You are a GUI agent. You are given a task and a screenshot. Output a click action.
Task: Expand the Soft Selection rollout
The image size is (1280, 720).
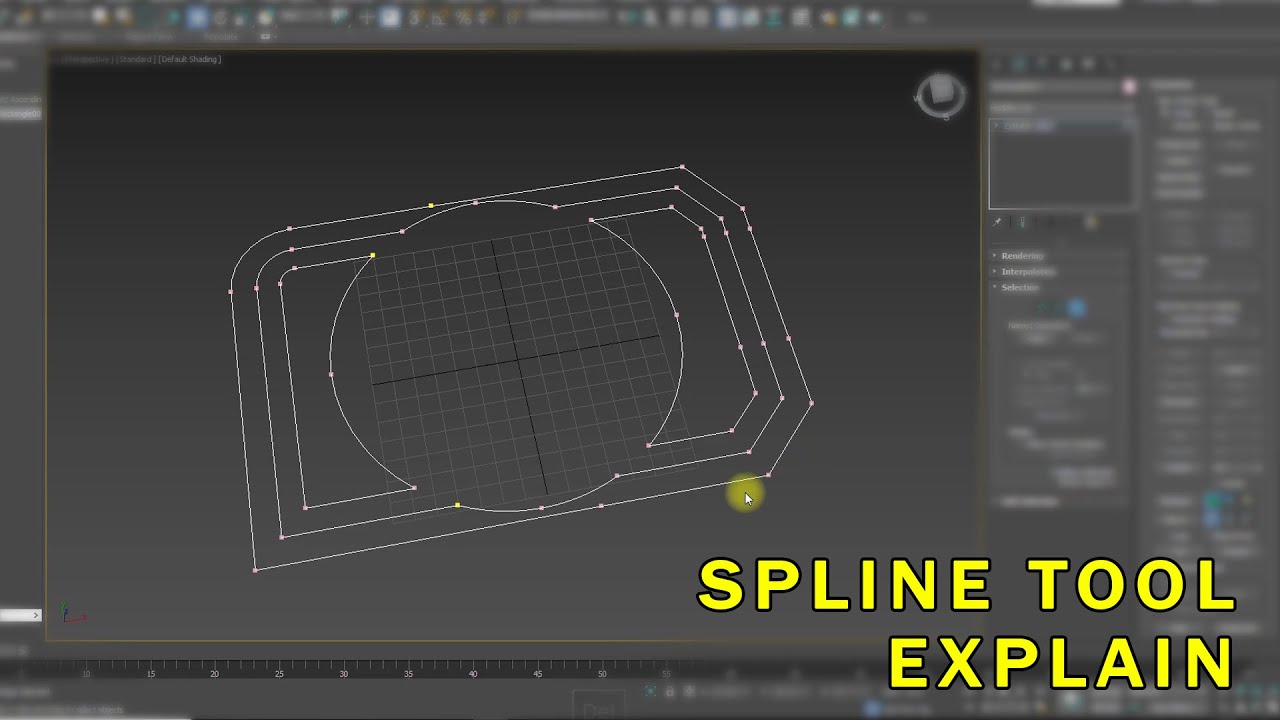point(1030,502)
